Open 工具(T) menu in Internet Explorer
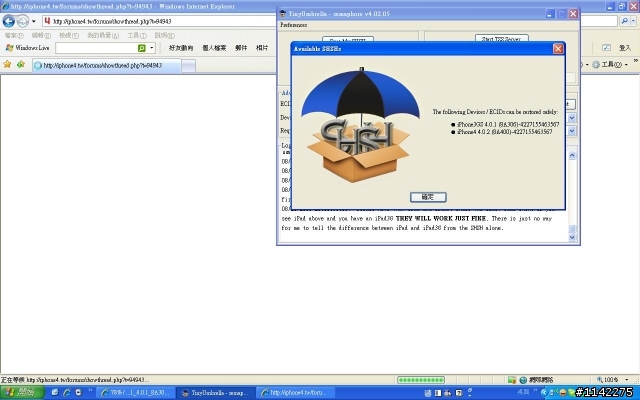 [x=137, y=36]
